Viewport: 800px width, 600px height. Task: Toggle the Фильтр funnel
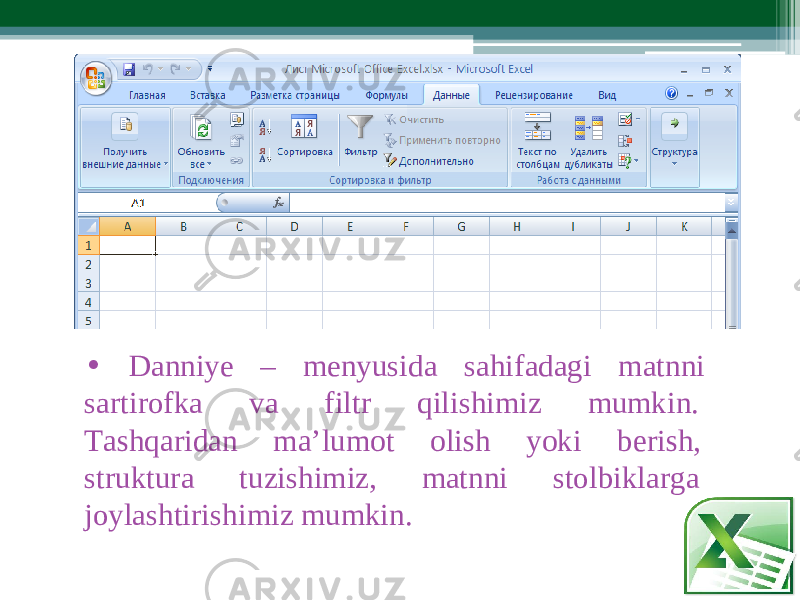360,136
